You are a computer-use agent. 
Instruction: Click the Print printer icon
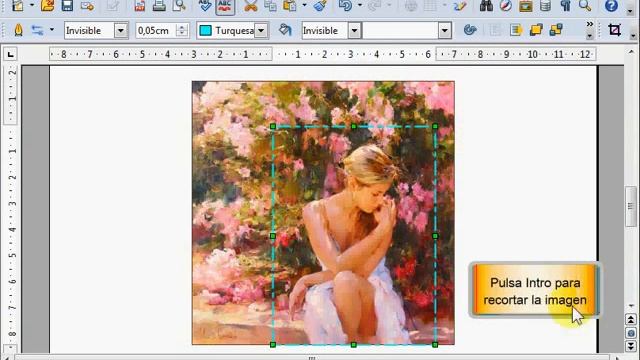point(159,5)
